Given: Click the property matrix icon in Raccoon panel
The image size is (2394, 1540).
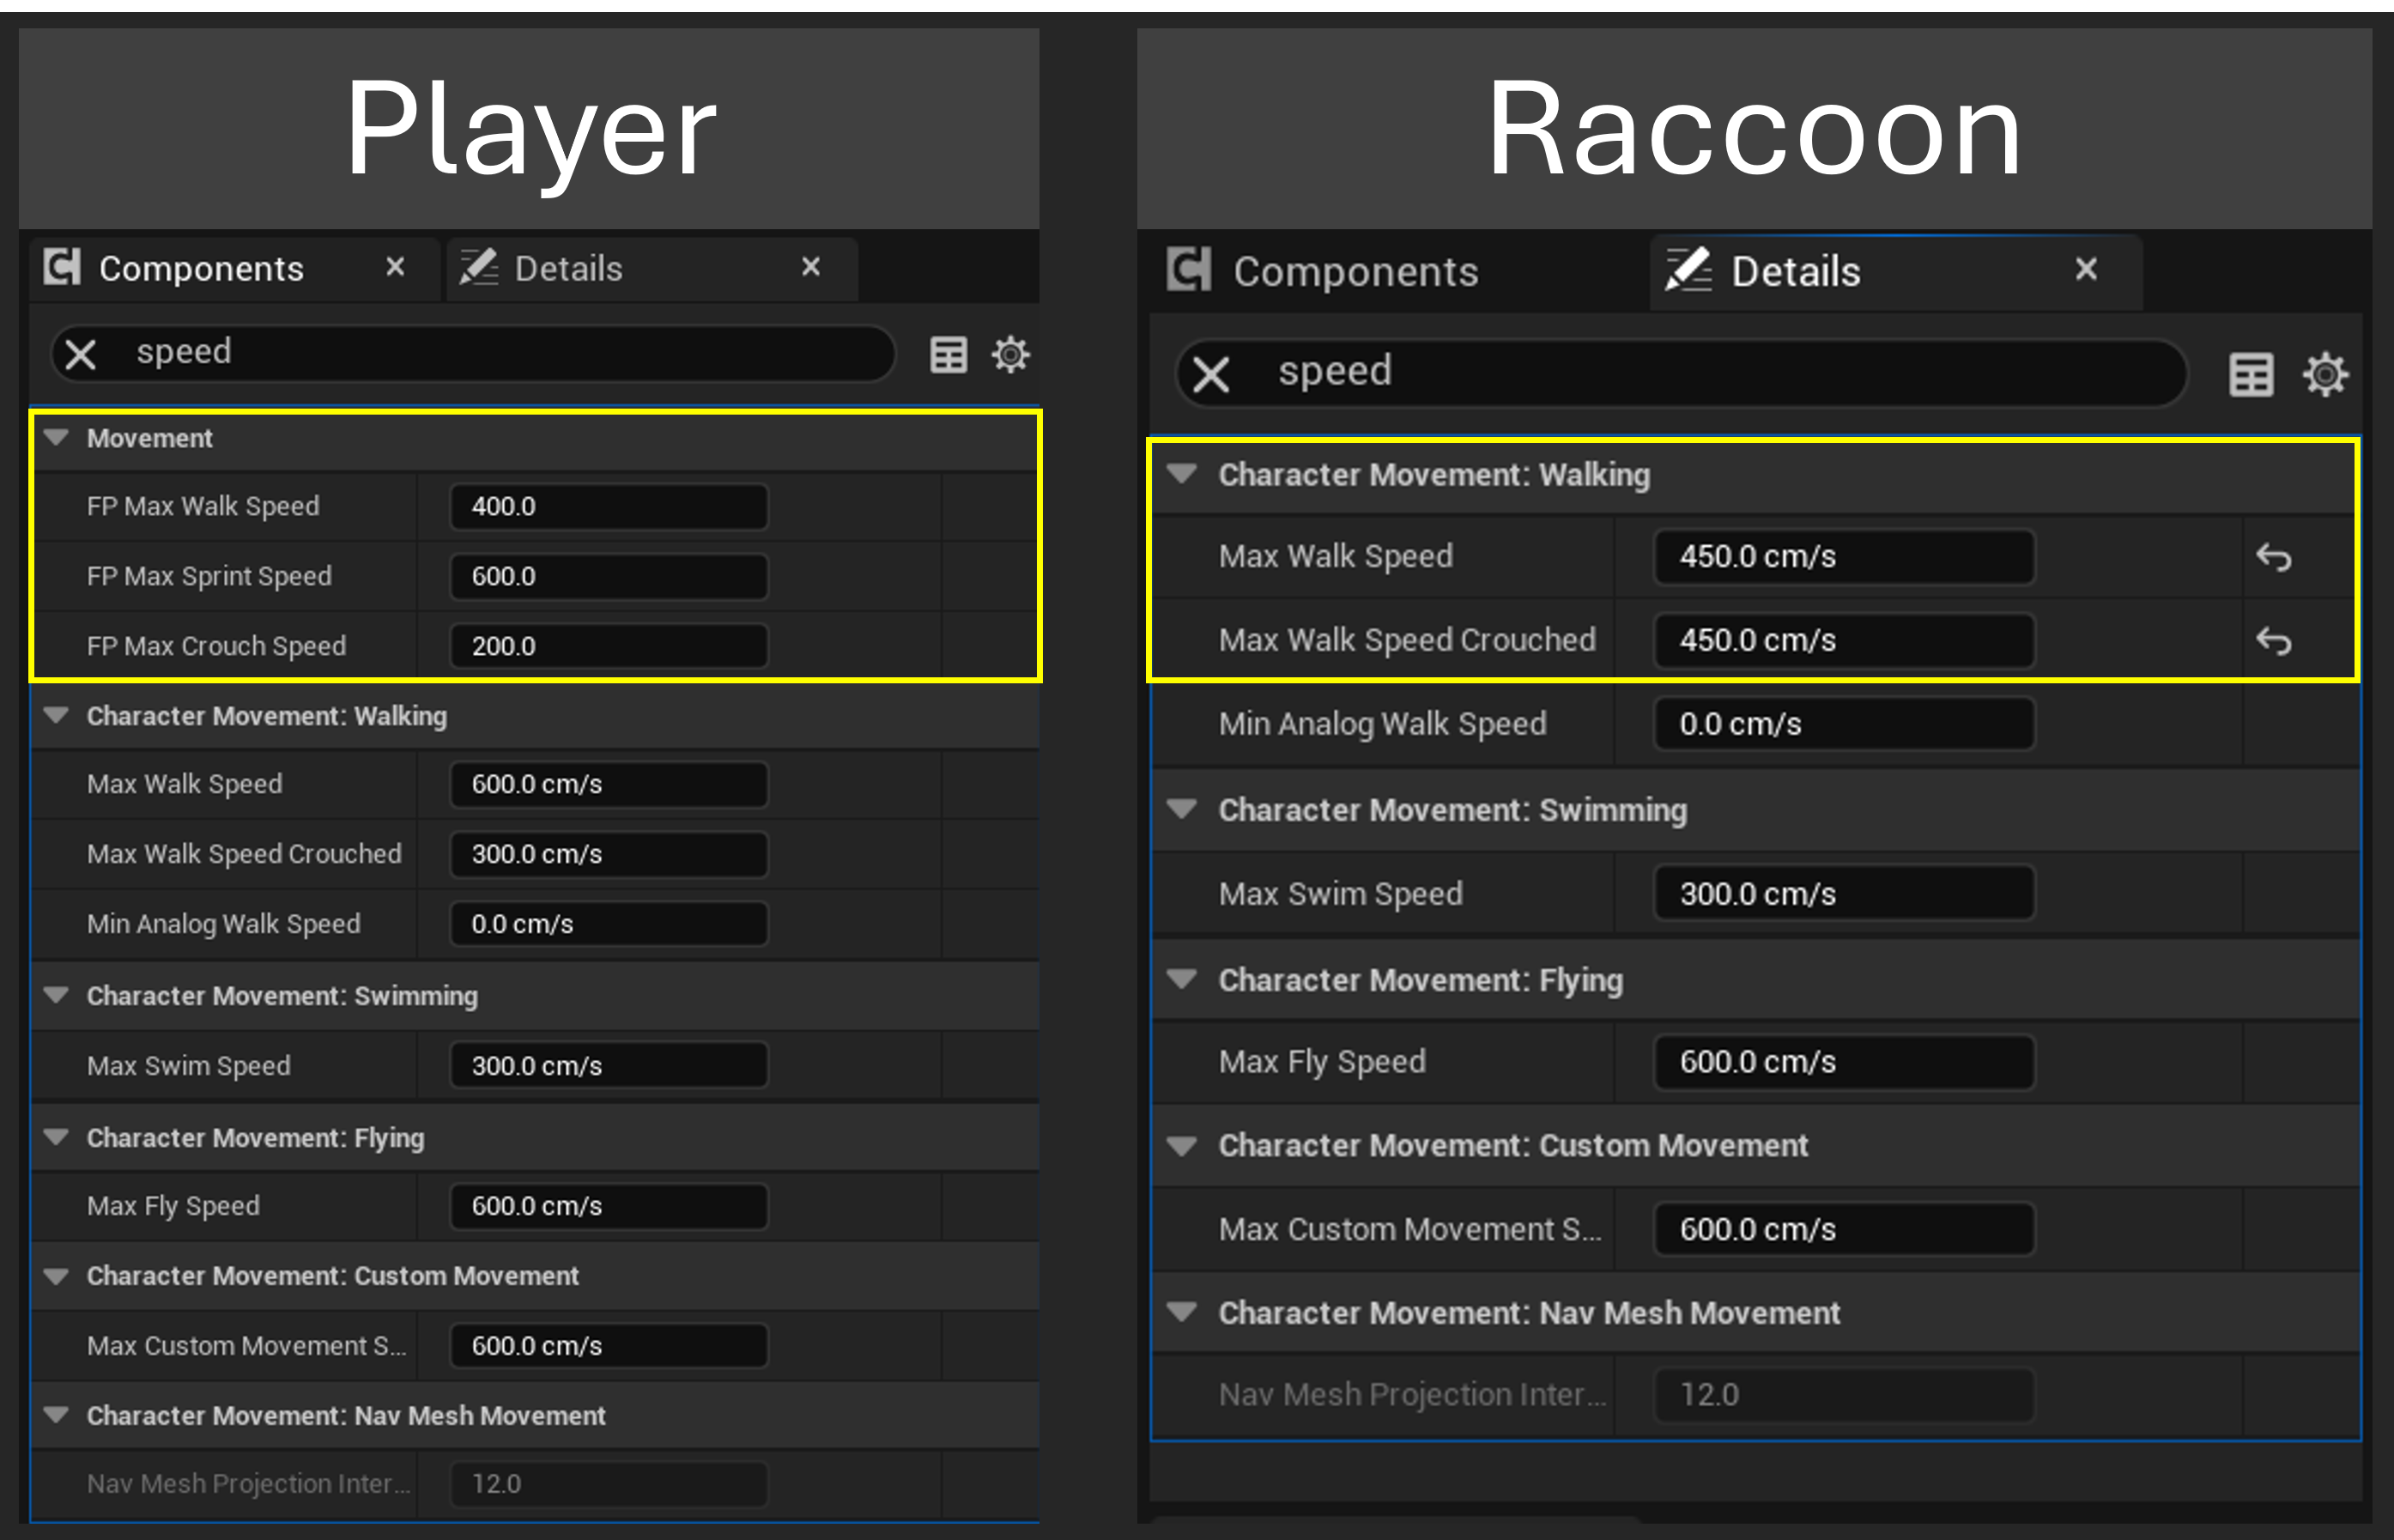Looking at the screenshot, I should (x=2251, y=374).
